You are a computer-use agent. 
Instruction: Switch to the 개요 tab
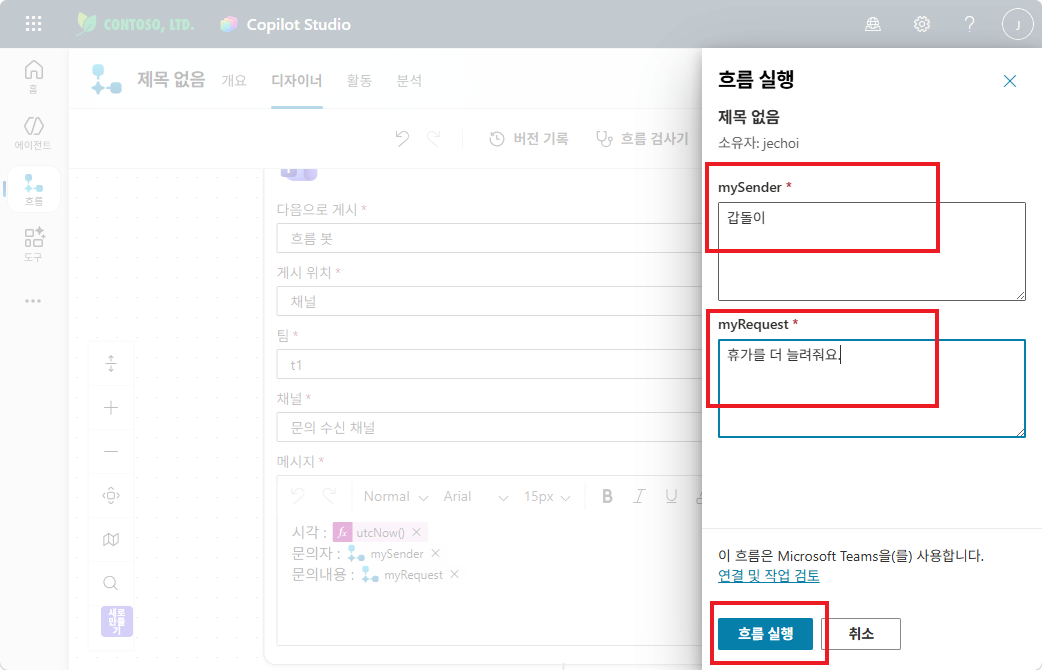click(x=234, y=80)
